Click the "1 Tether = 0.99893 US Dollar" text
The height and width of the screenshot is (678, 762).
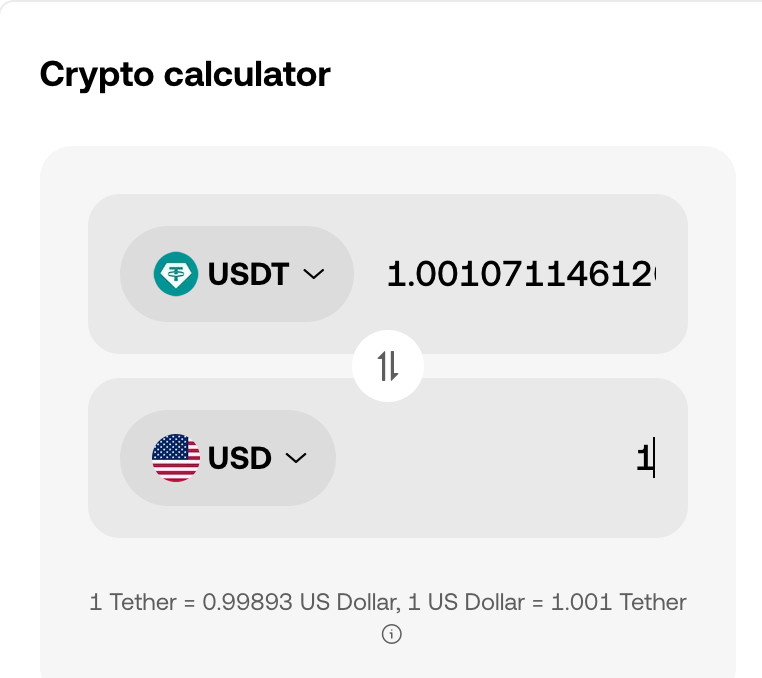pos(245,602)
